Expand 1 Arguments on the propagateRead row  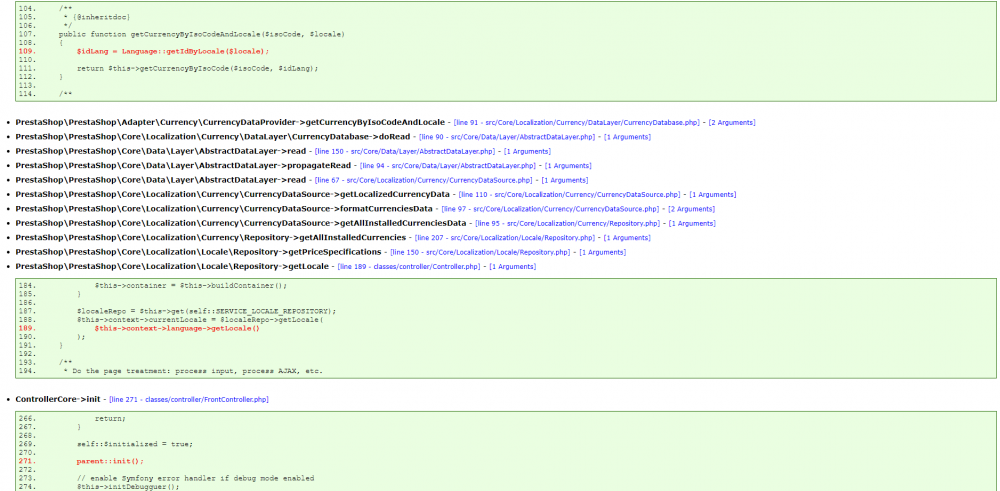pos(568,166)
